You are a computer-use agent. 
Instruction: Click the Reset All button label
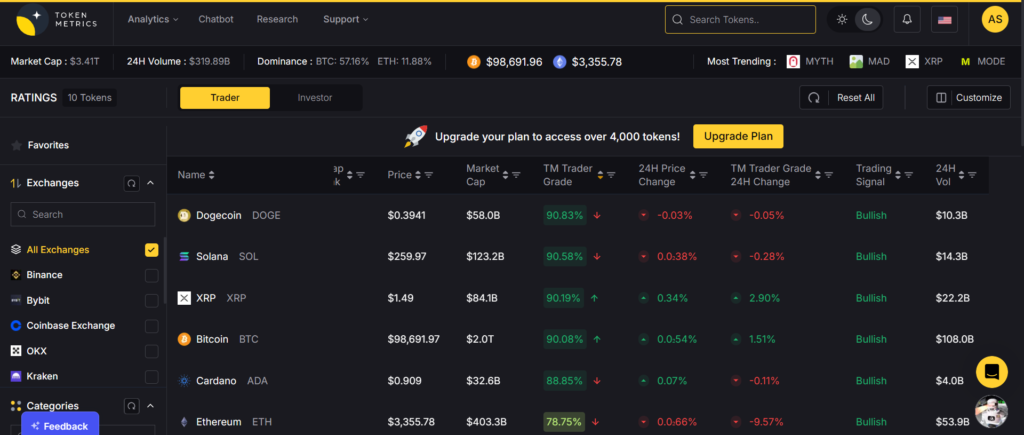coord(856,97)
